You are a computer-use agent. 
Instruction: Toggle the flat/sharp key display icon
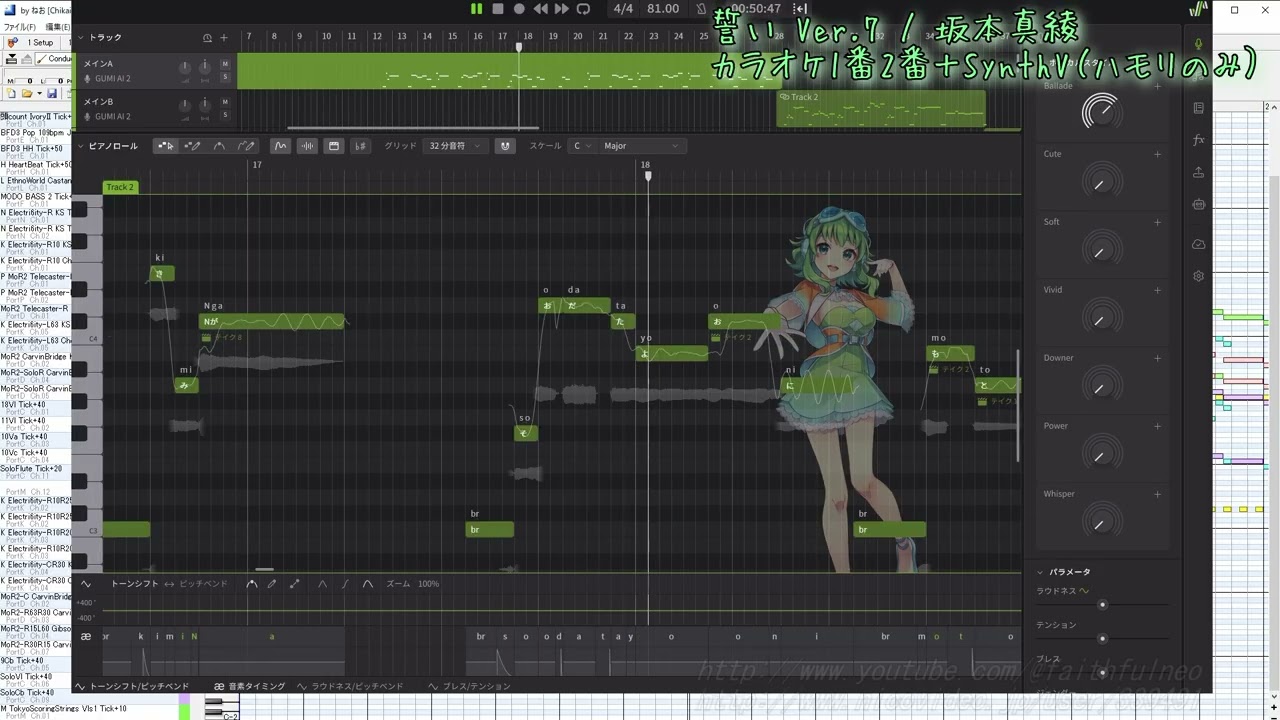(361, 146)
